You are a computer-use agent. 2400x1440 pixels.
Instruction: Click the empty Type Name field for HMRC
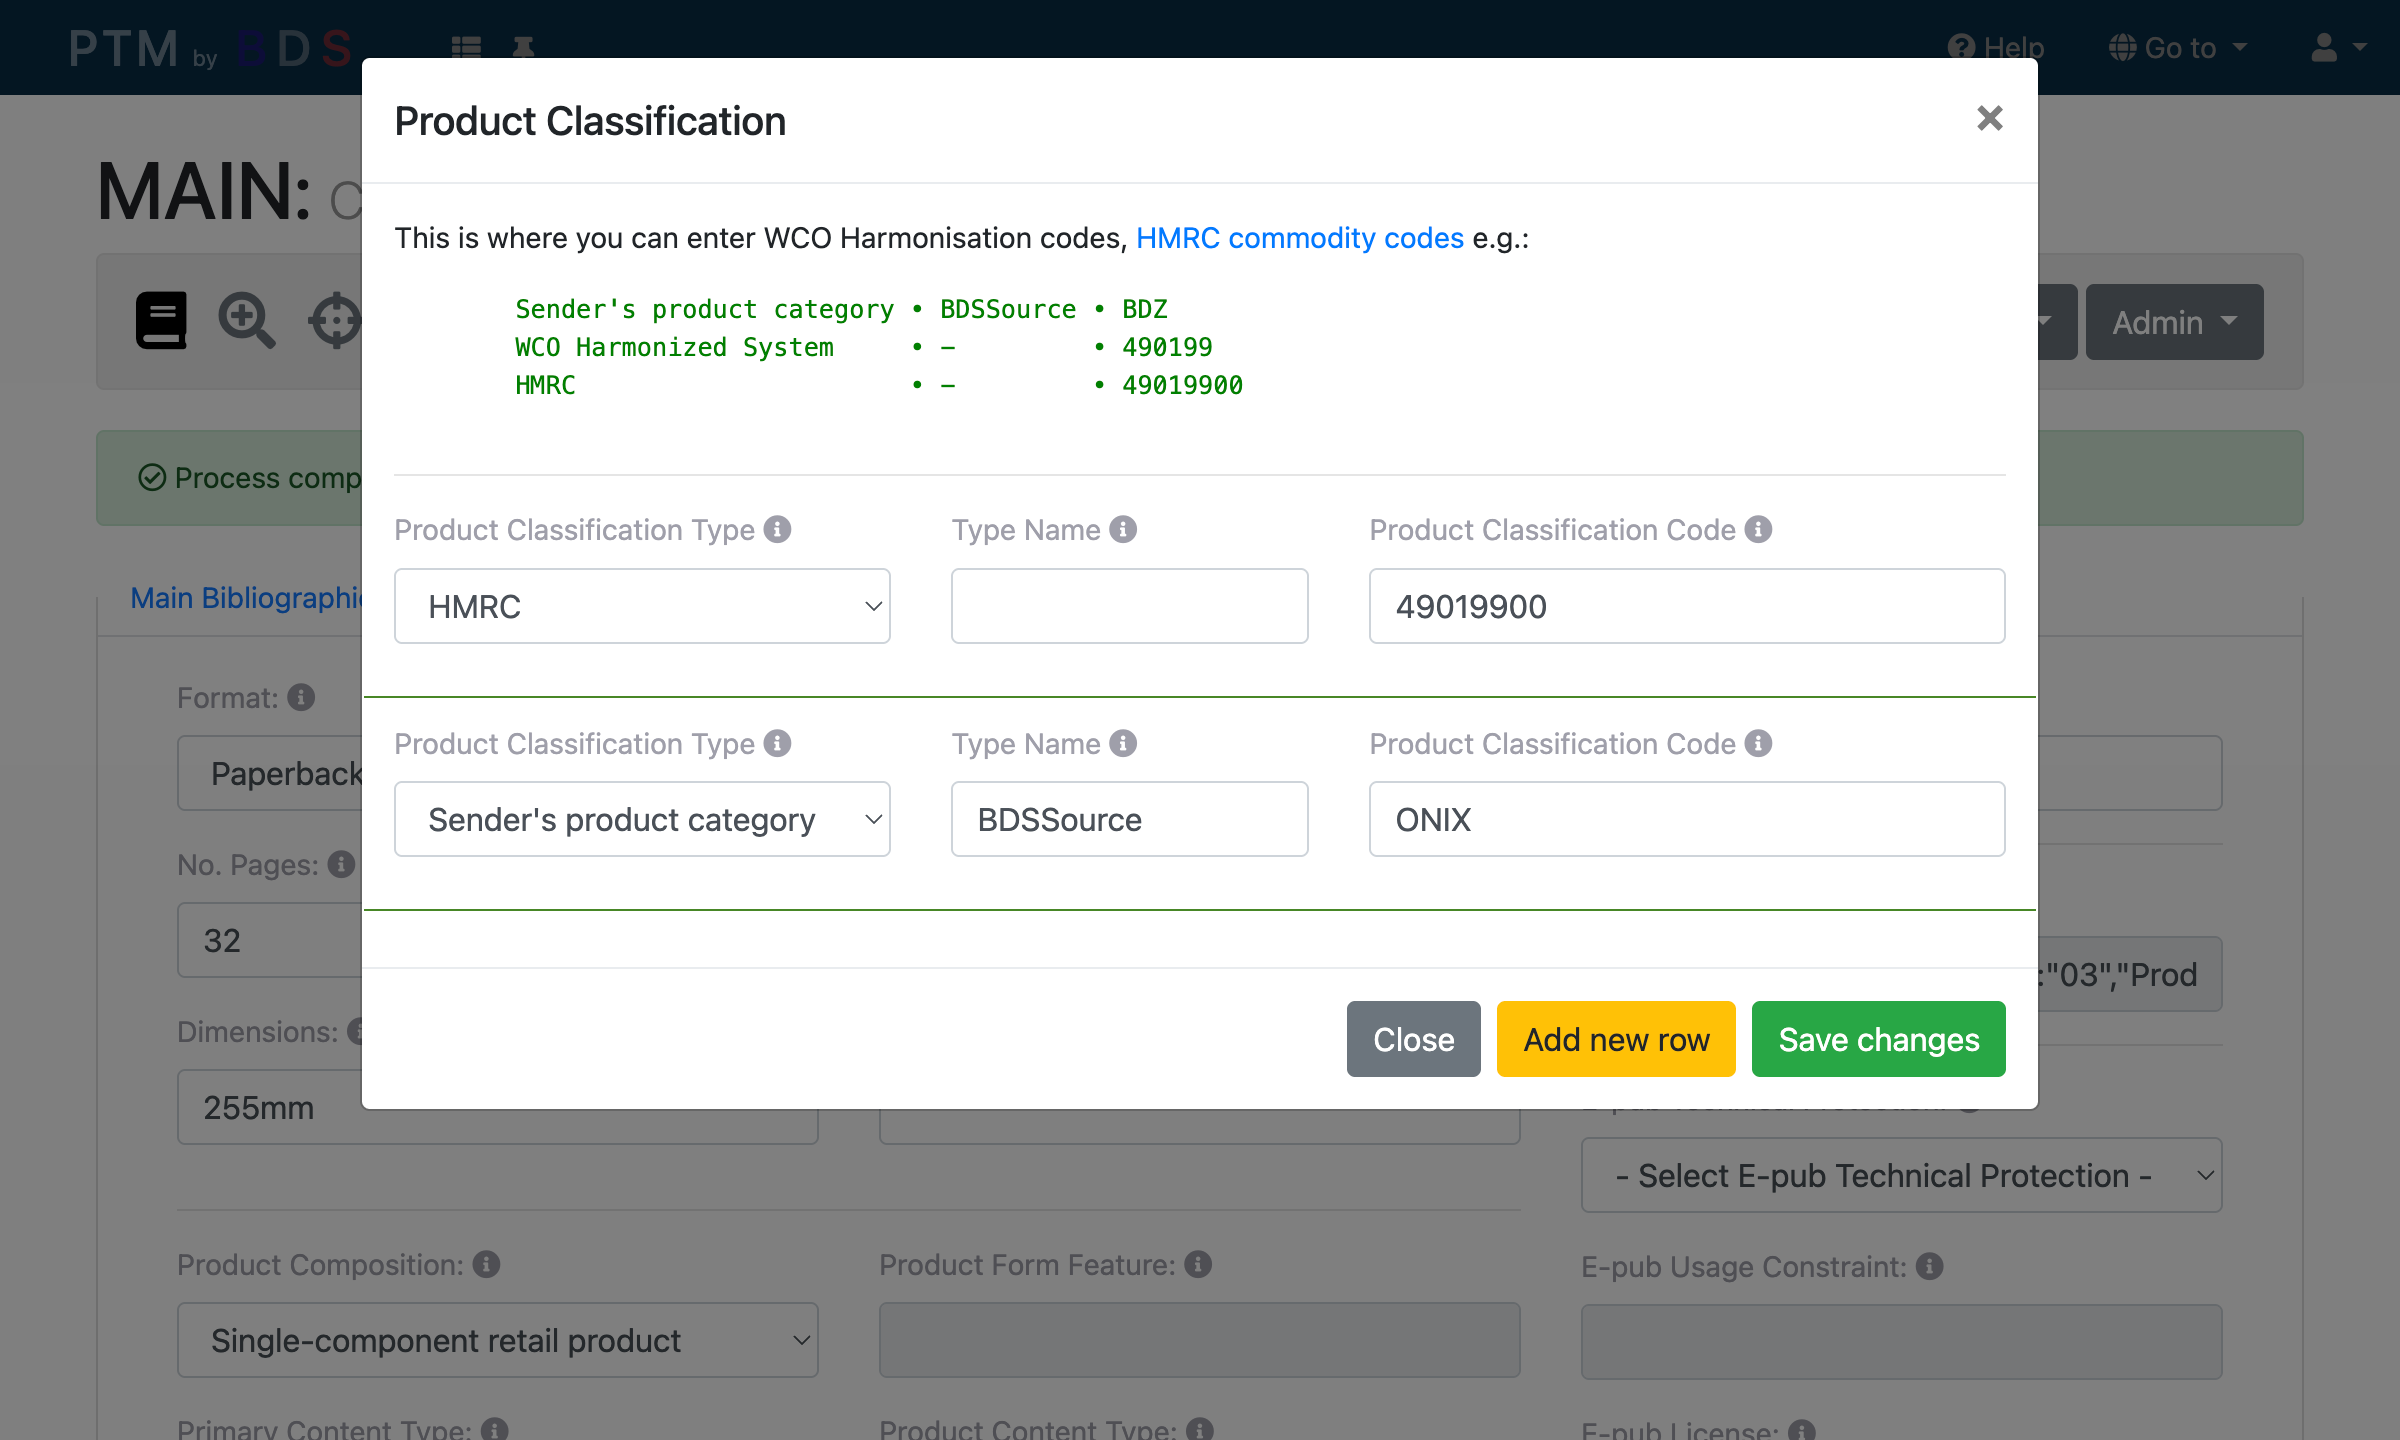[1129, 606]
